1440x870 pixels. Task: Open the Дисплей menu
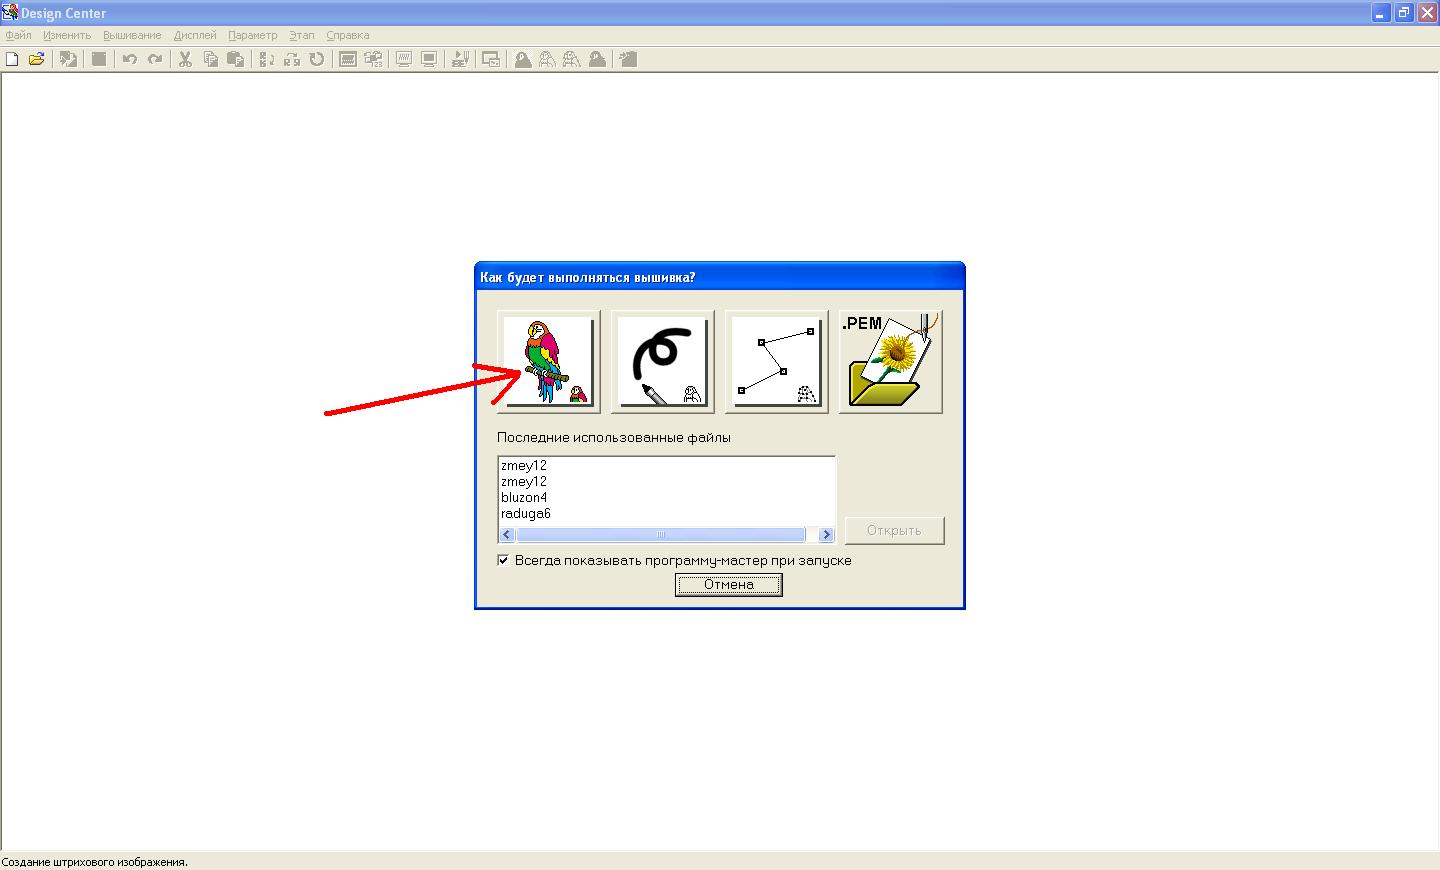pyautogui.click(x=195, y=35)
